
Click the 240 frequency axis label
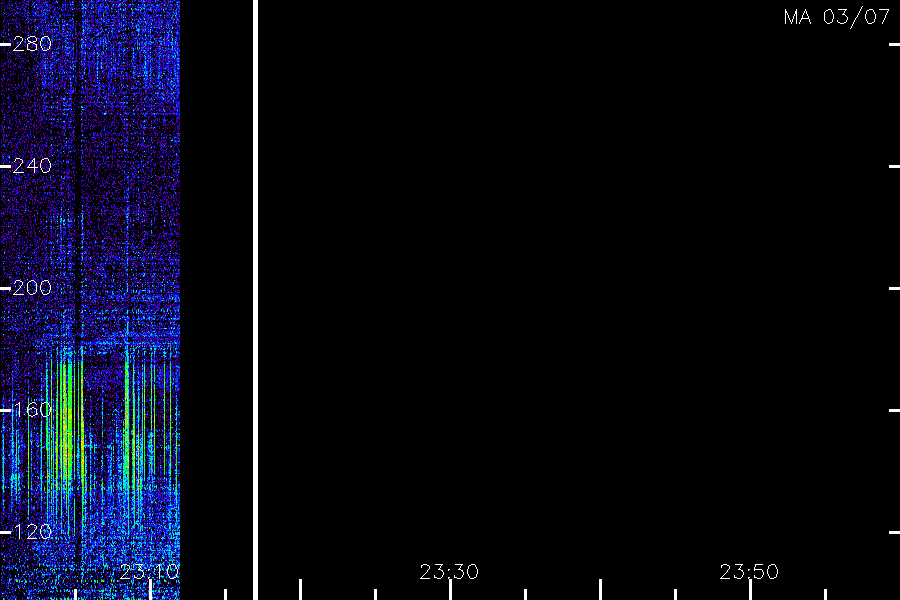(32, 166)
